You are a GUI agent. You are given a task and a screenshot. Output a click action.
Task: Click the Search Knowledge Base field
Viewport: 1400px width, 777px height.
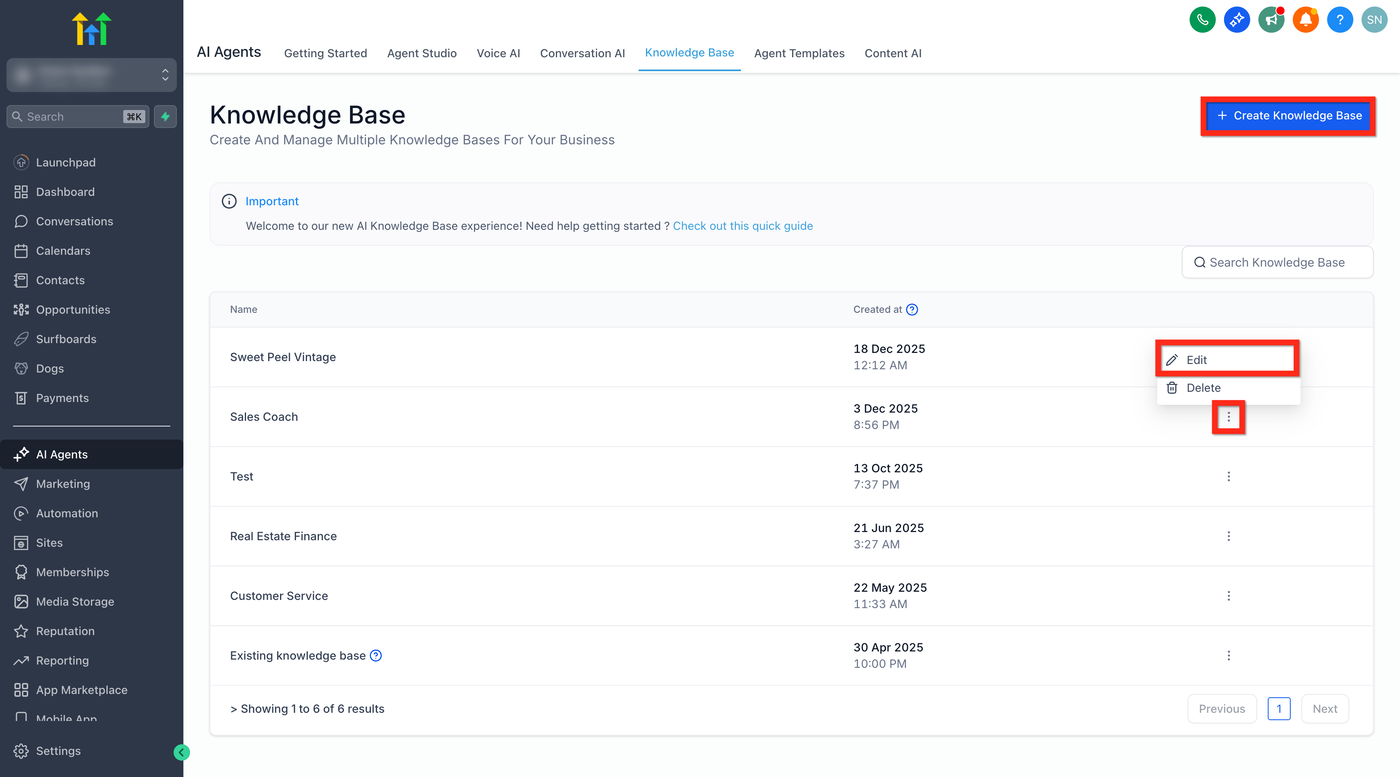tap(1277, 262)
